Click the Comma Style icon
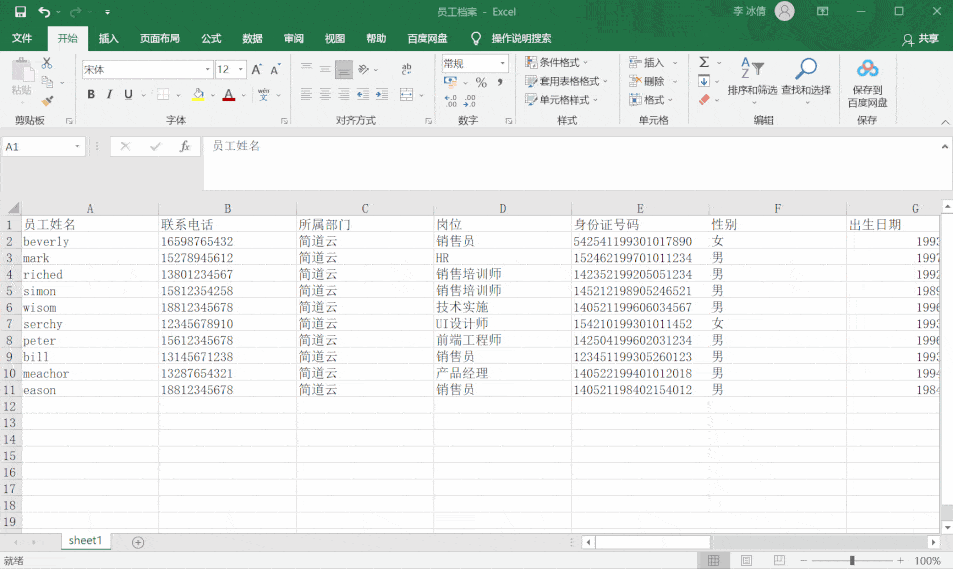The height and width of the screenshot is (569, 953). coord(500,82)
